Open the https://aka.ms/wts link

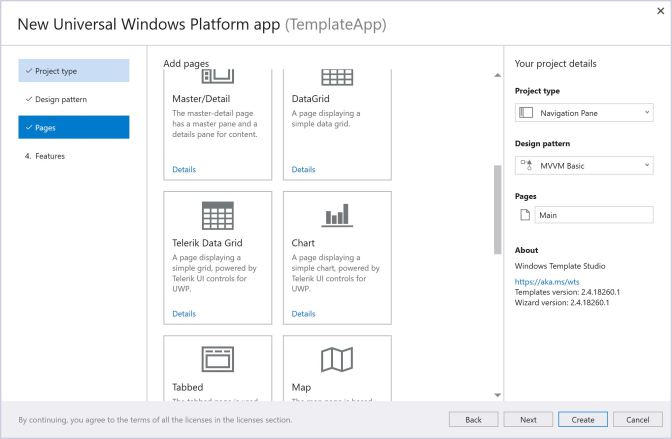click(547, 282)
